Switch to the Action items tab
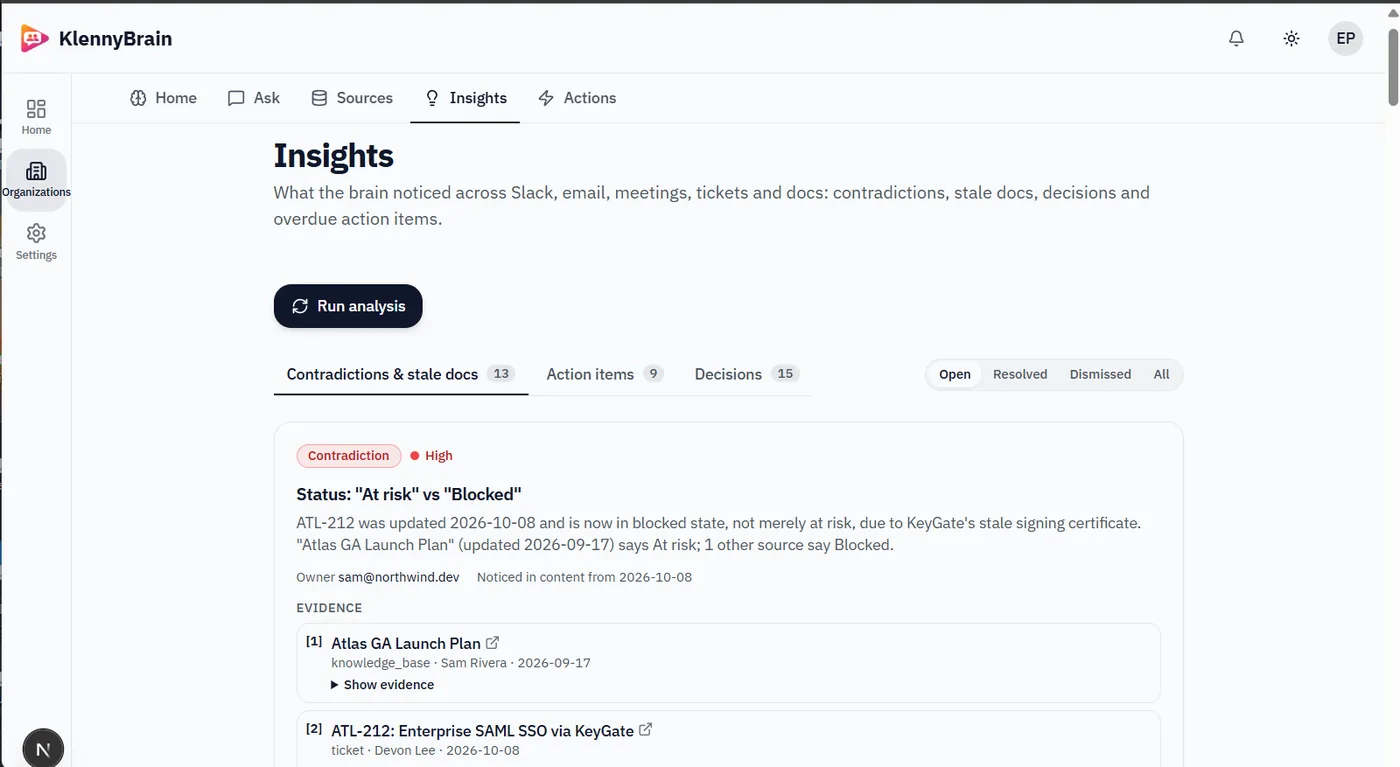 click(x=604, y=374)
